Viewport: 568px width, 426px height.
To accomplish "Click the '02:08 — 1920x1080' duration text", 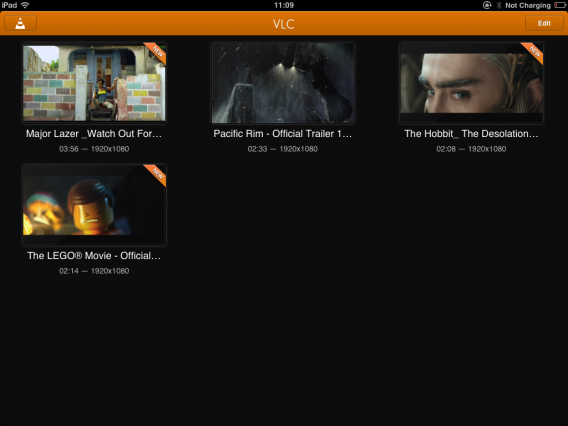I will [471, 149].
